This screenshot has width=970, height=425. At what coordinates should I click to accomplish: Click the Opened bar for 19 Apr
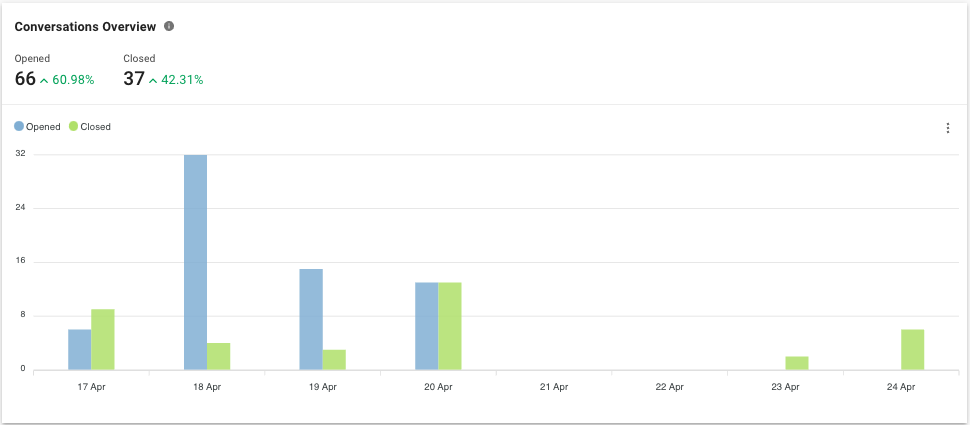click(310, 319)
